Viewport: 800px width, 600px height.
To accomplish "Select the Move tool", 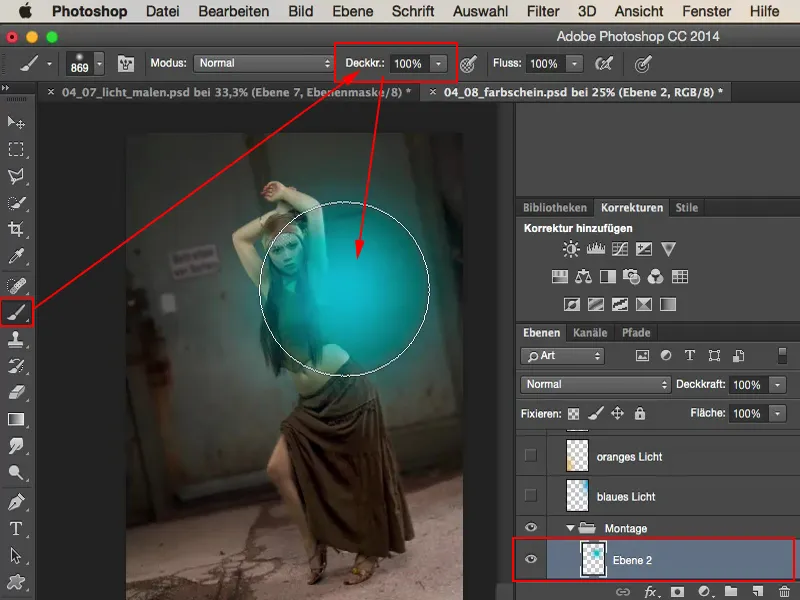I will [16, 122].
